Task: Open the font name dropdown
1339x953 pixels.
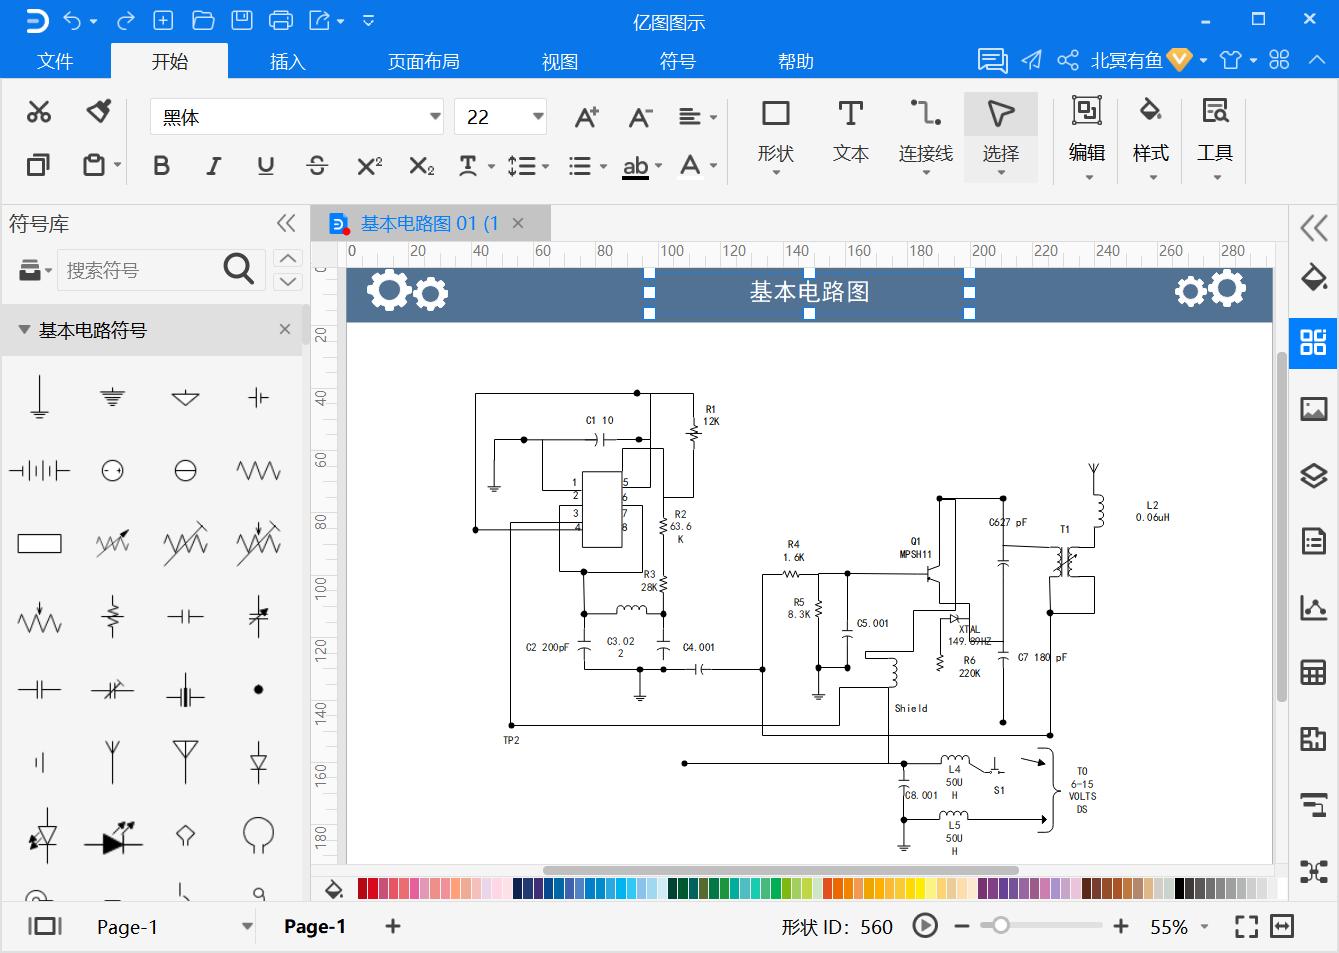Action: (x=435, y=117)
